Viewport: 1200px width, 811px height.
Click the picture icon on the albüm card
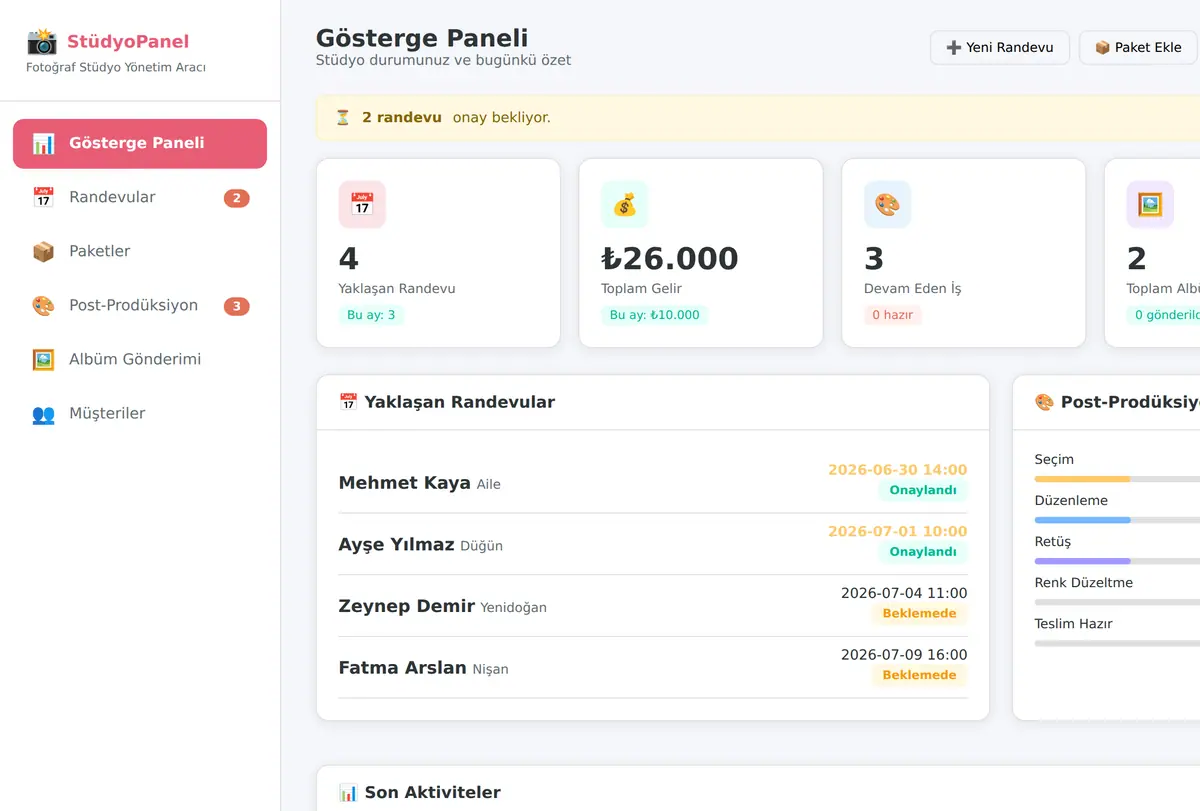coord(1150,204)
